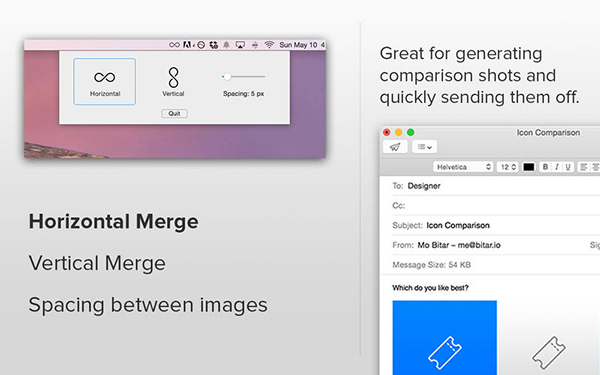Toggle italic formatting in Mail
The height and width of the screenshot is (375, 600).
point(557,167)
